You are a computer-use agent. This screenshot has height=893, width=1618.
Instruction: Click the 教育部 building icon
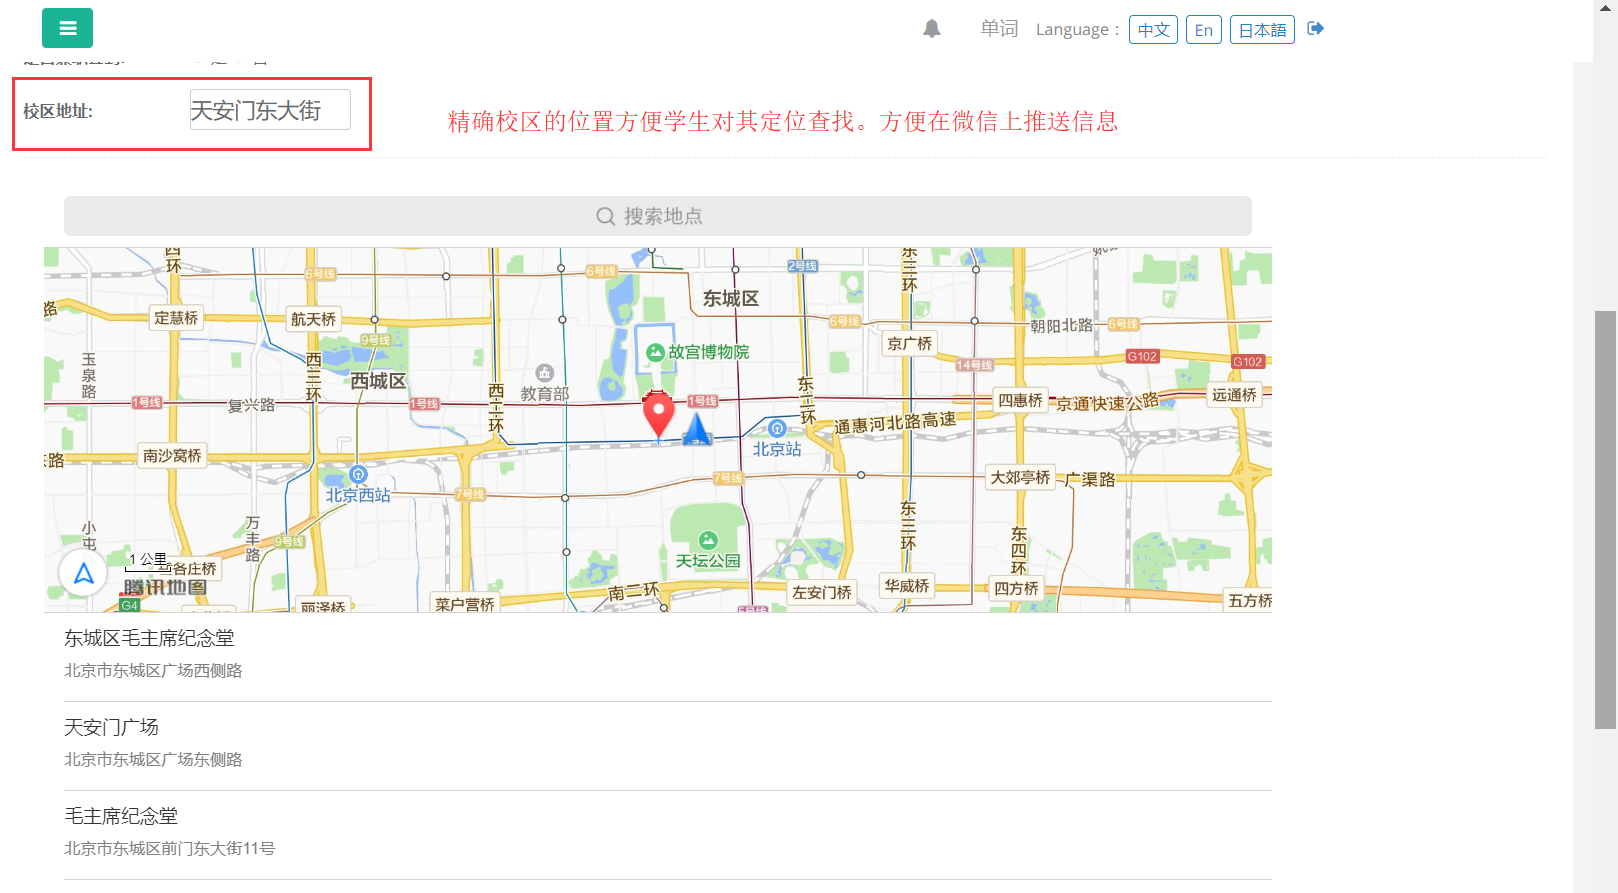pos(544,373)
